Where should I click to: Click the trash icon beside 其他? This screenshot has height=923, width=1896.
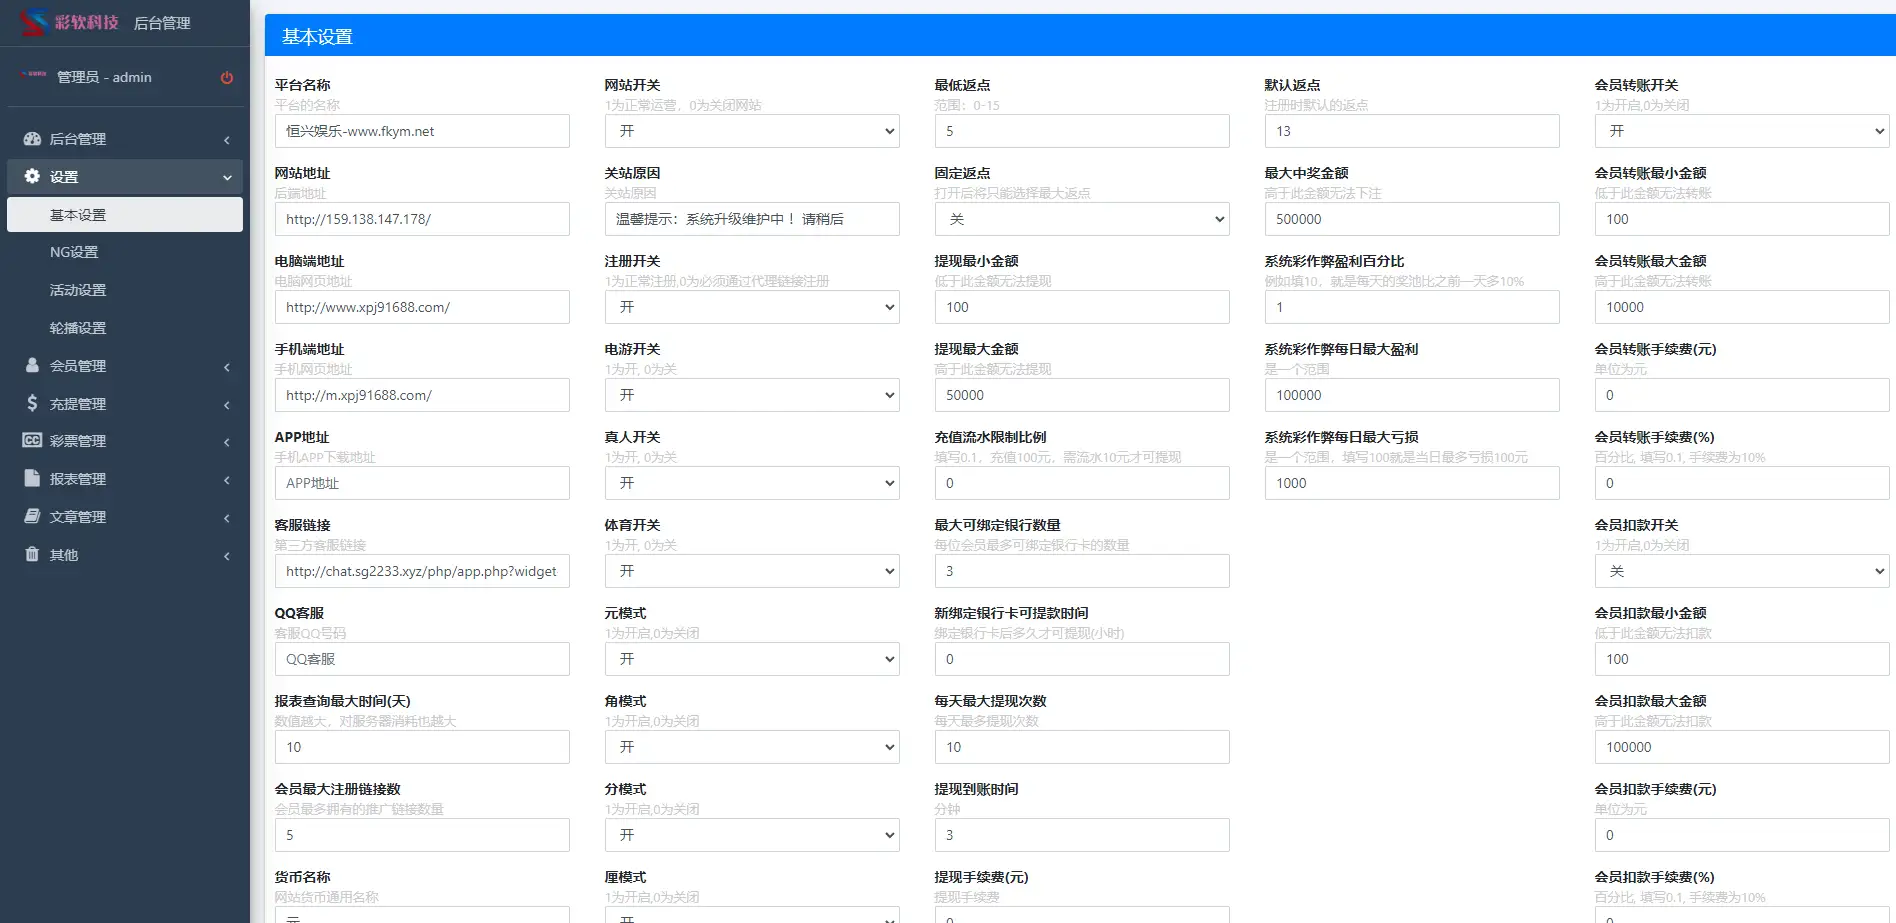coord(32,554)
